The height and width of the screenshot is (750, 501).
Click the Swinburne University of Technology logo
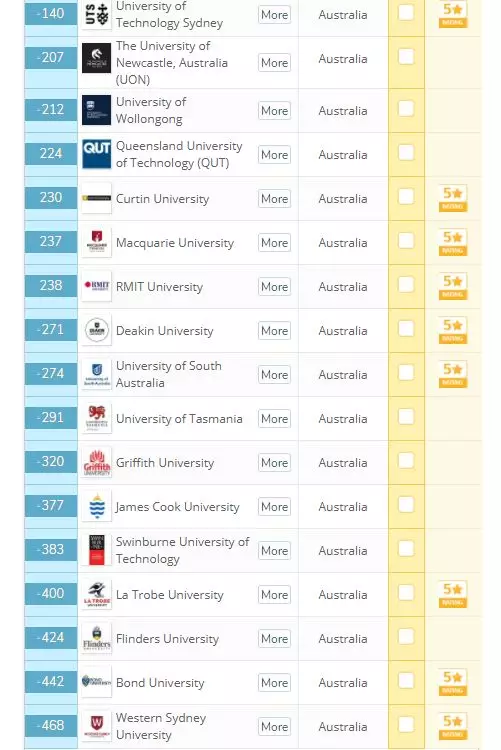97,550
